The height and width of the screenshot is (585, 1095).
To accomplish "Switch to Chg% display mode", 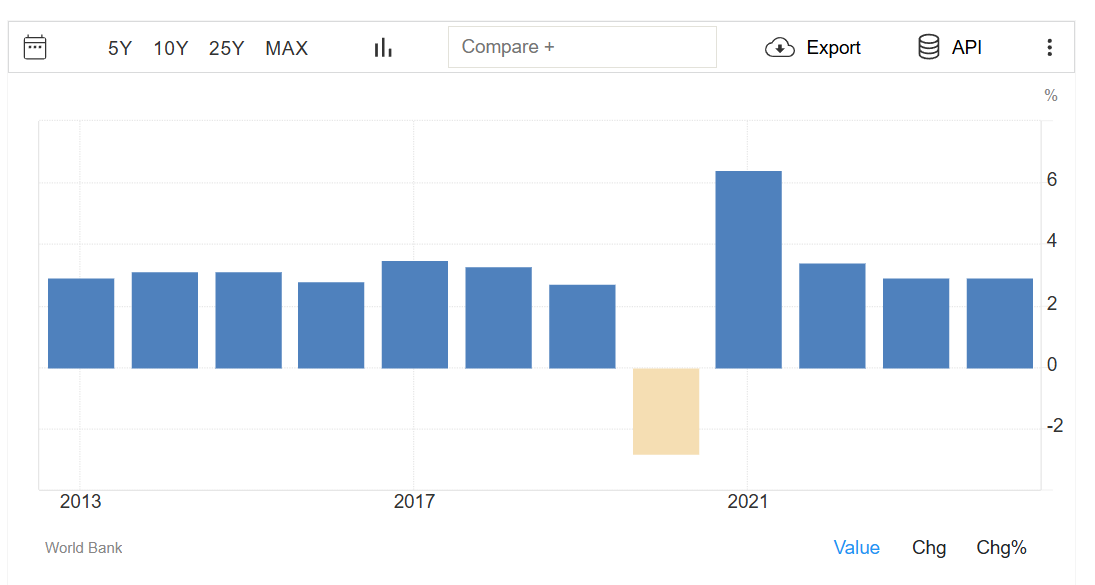I will (1001, 547).
